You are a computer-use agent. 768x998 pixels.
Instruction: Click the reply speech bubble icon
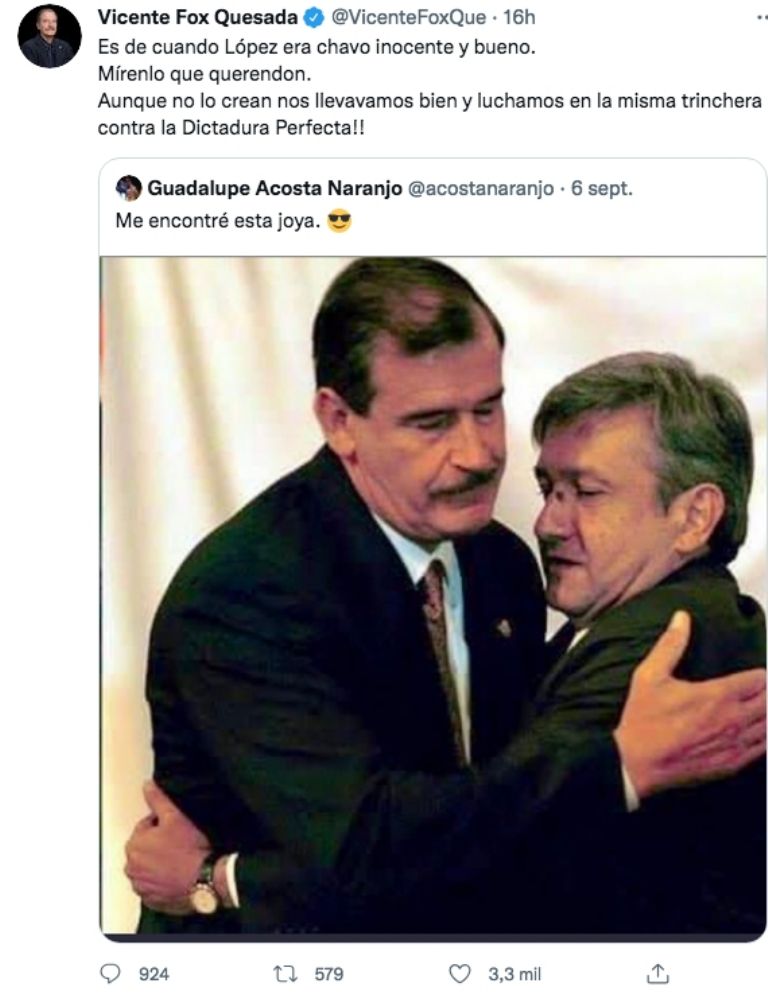click(111, 973)
